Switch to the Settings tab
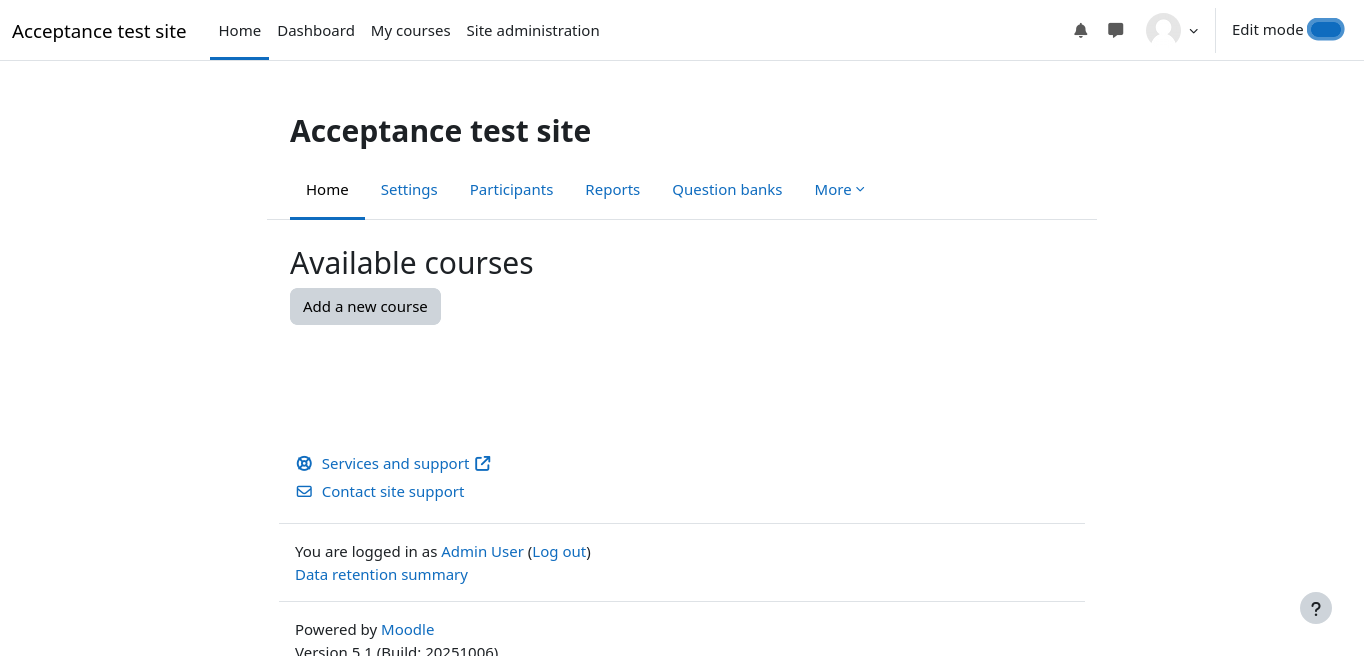 coord(409,190)
